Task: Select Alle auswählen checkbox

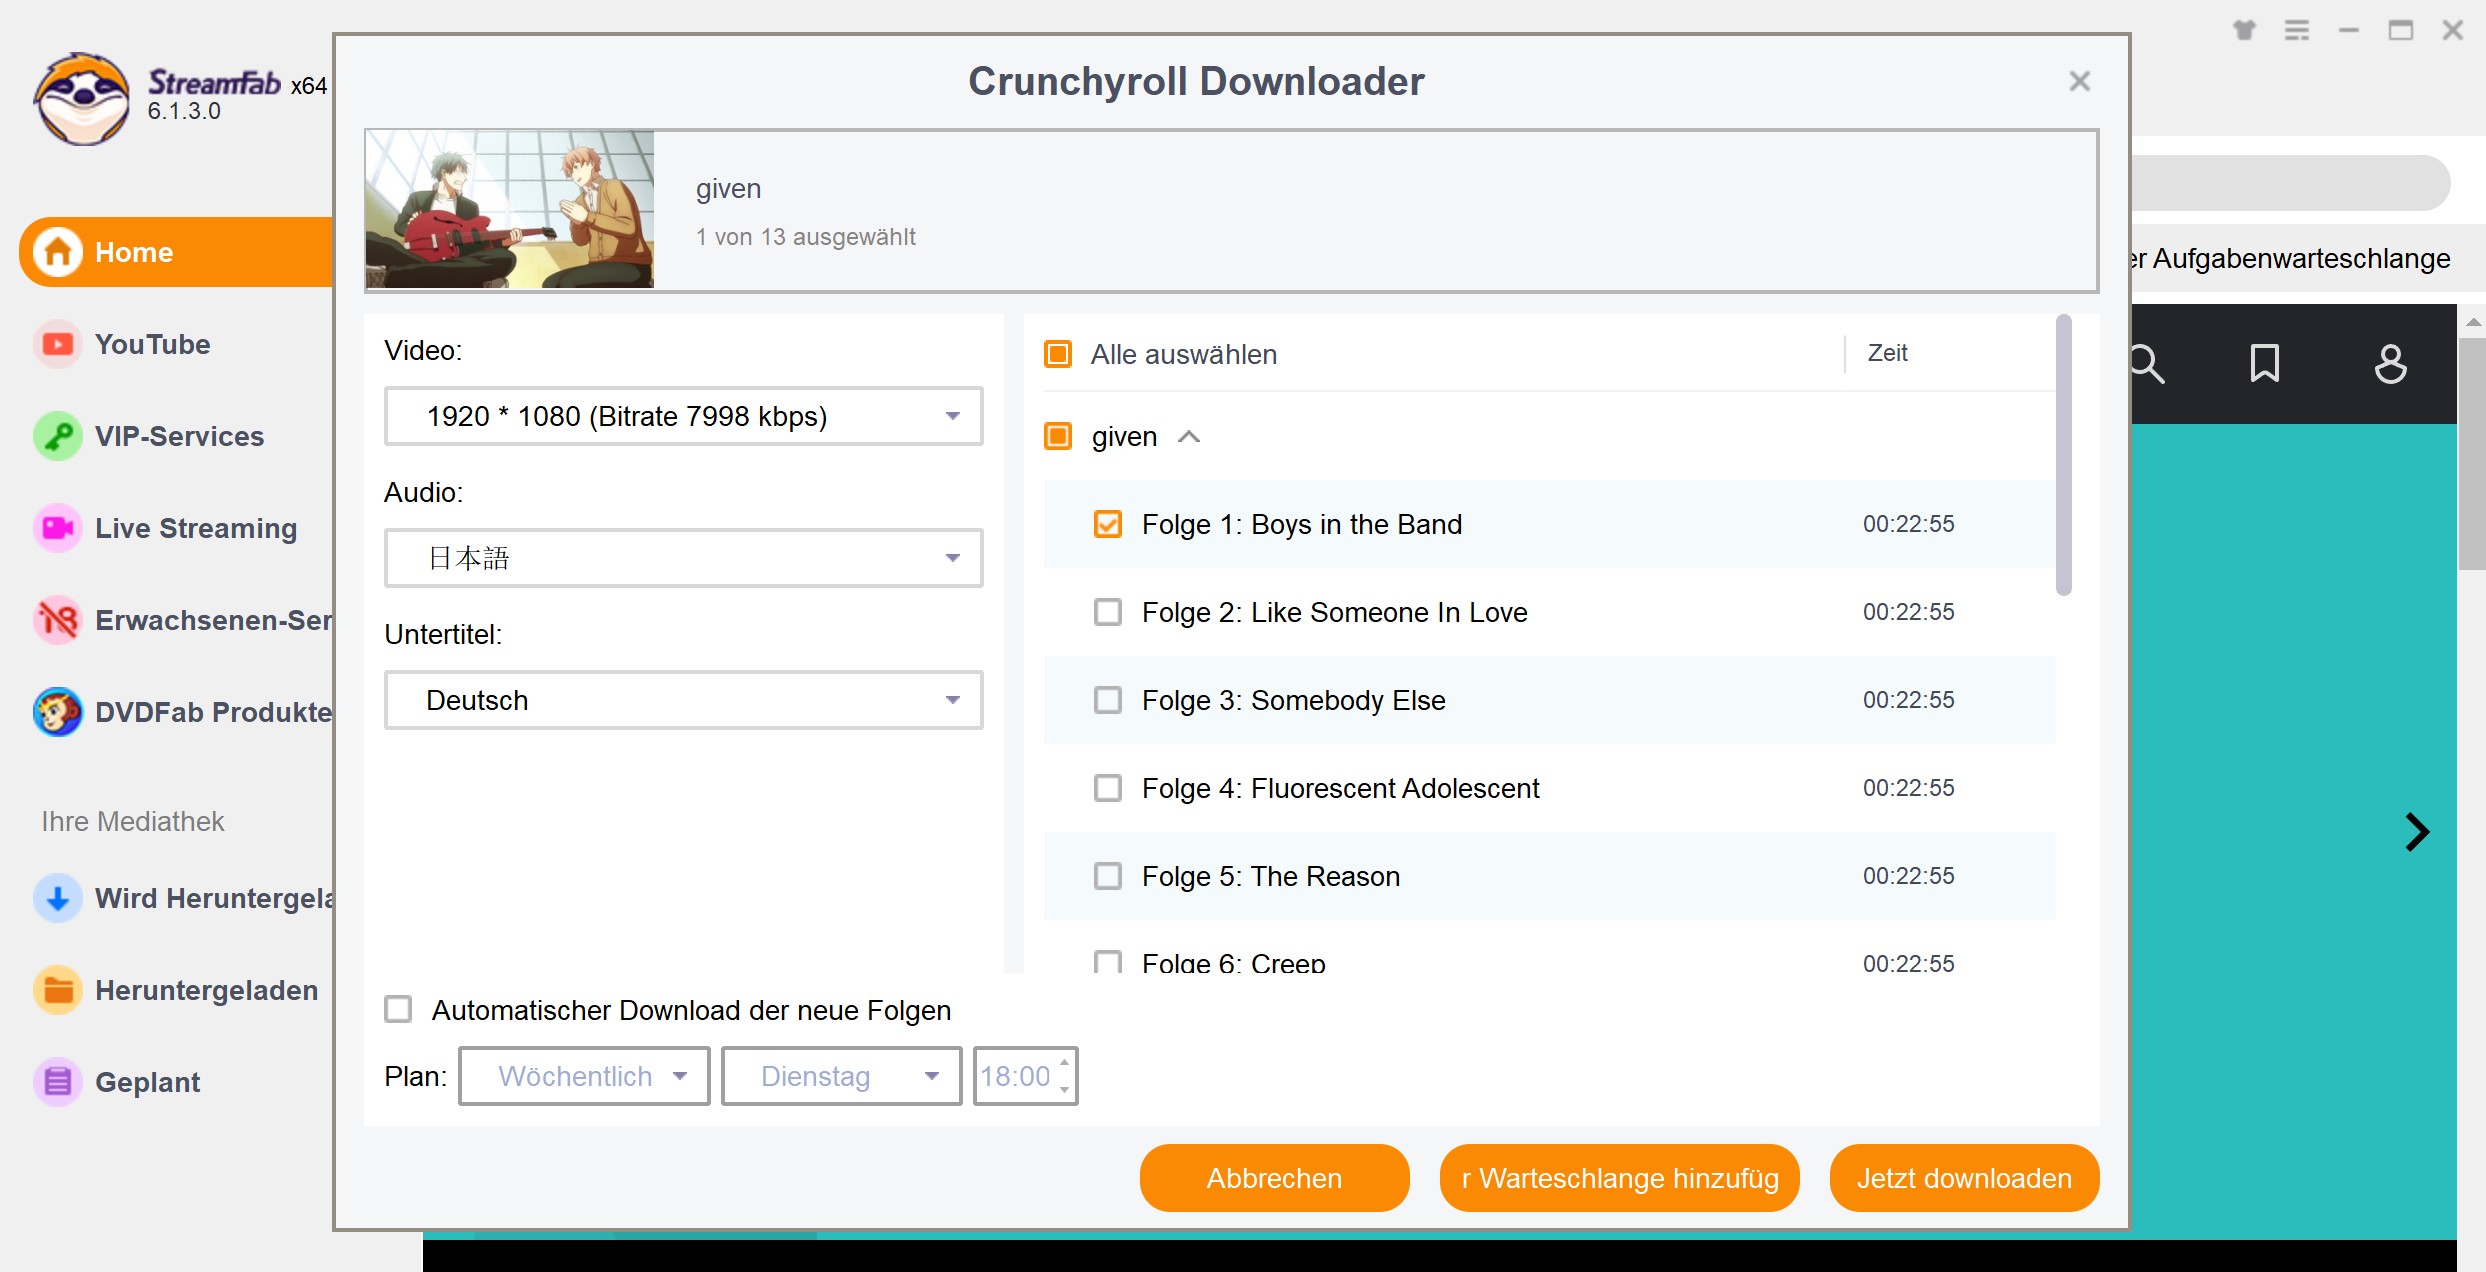Action: click(x=1056, y=354)
